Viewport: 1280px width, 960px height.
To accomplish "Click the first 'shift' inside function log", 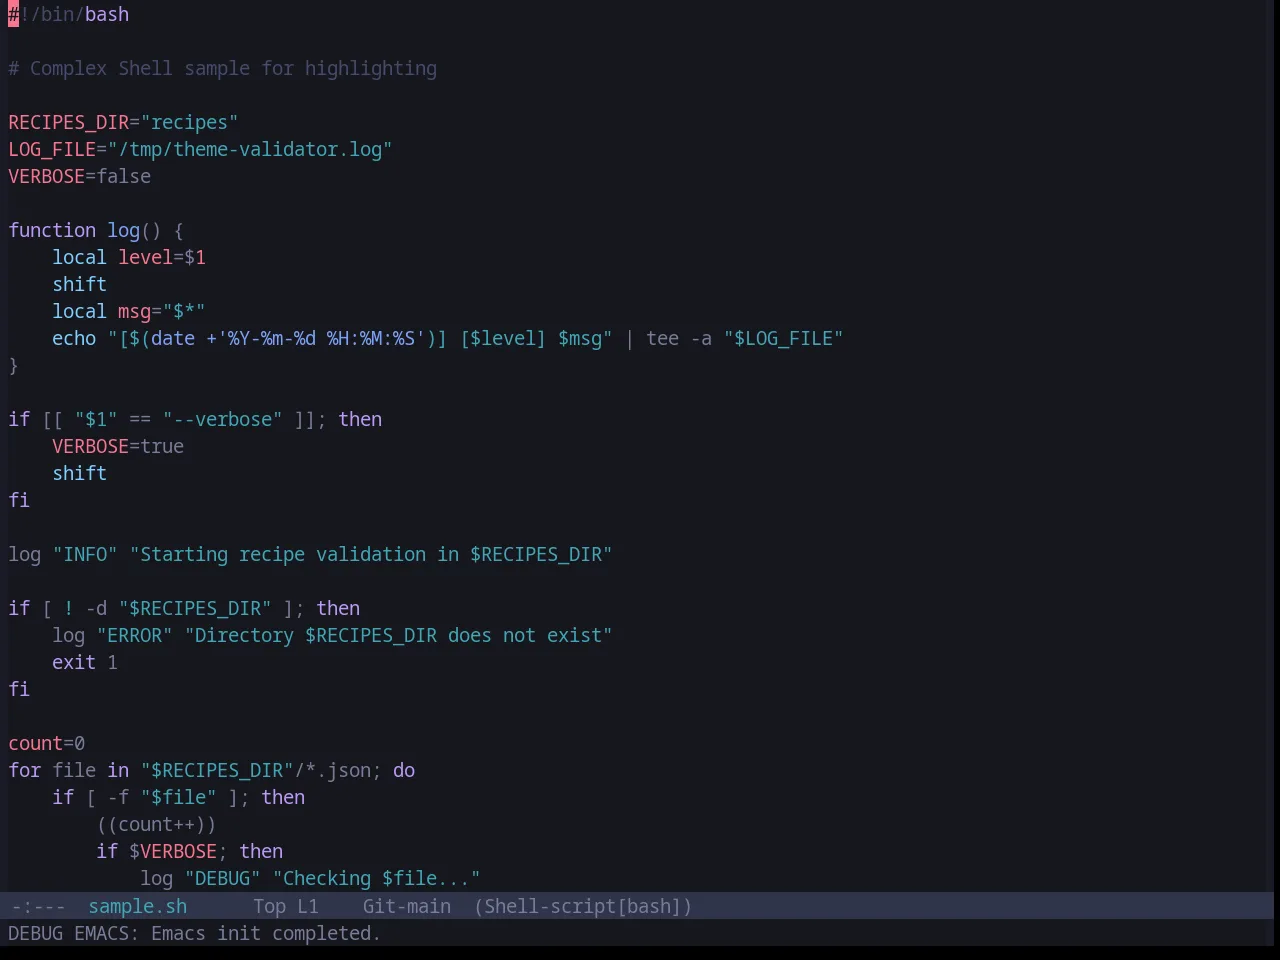I will 79,284.
